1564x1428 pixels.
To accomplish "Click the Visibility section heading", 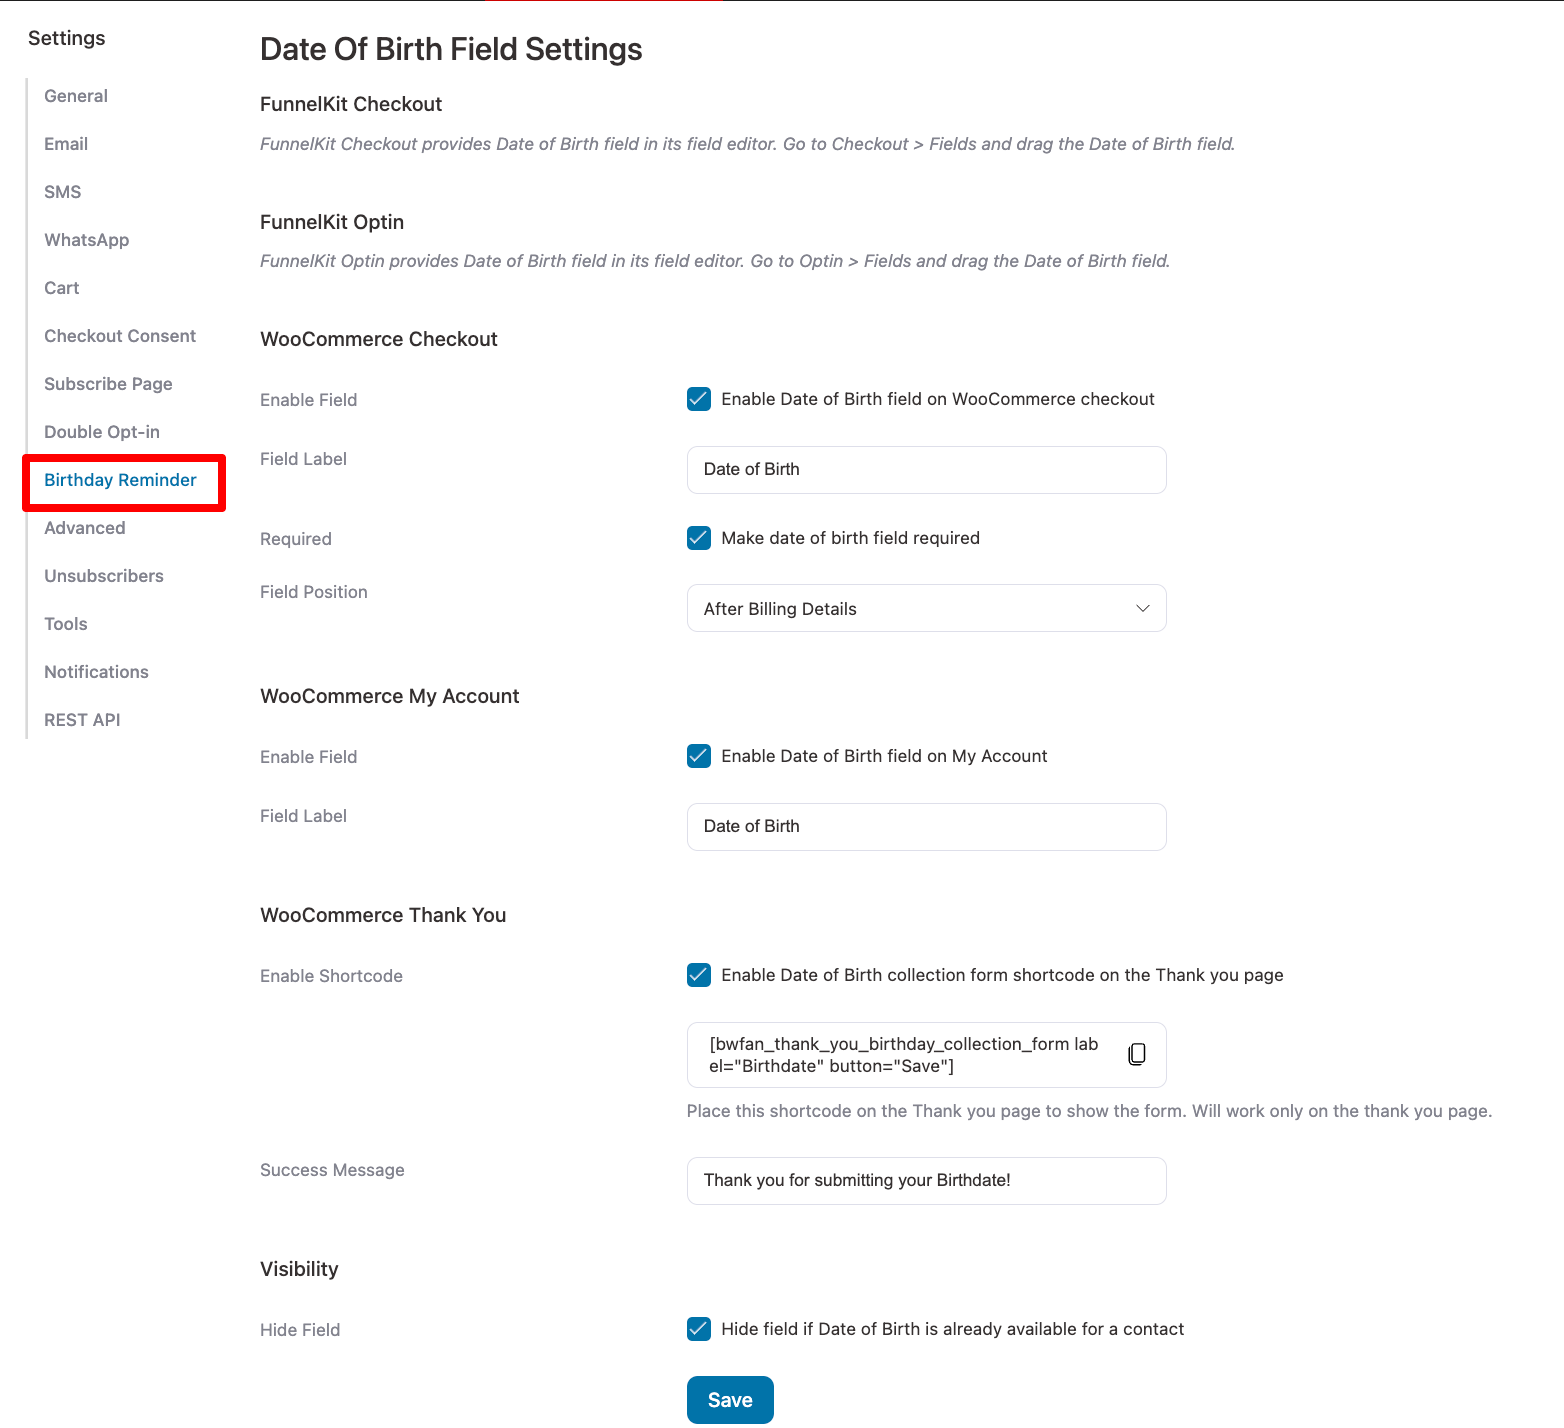I will tap(299, 1269).
